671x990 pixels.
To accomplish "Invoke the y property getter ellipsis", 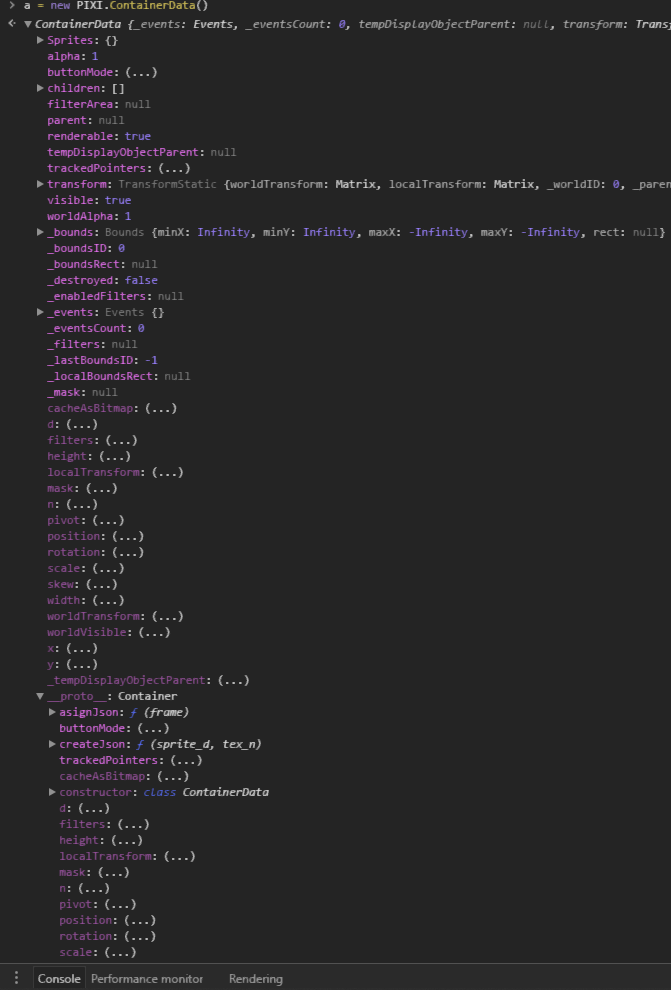I will (82, 664).
